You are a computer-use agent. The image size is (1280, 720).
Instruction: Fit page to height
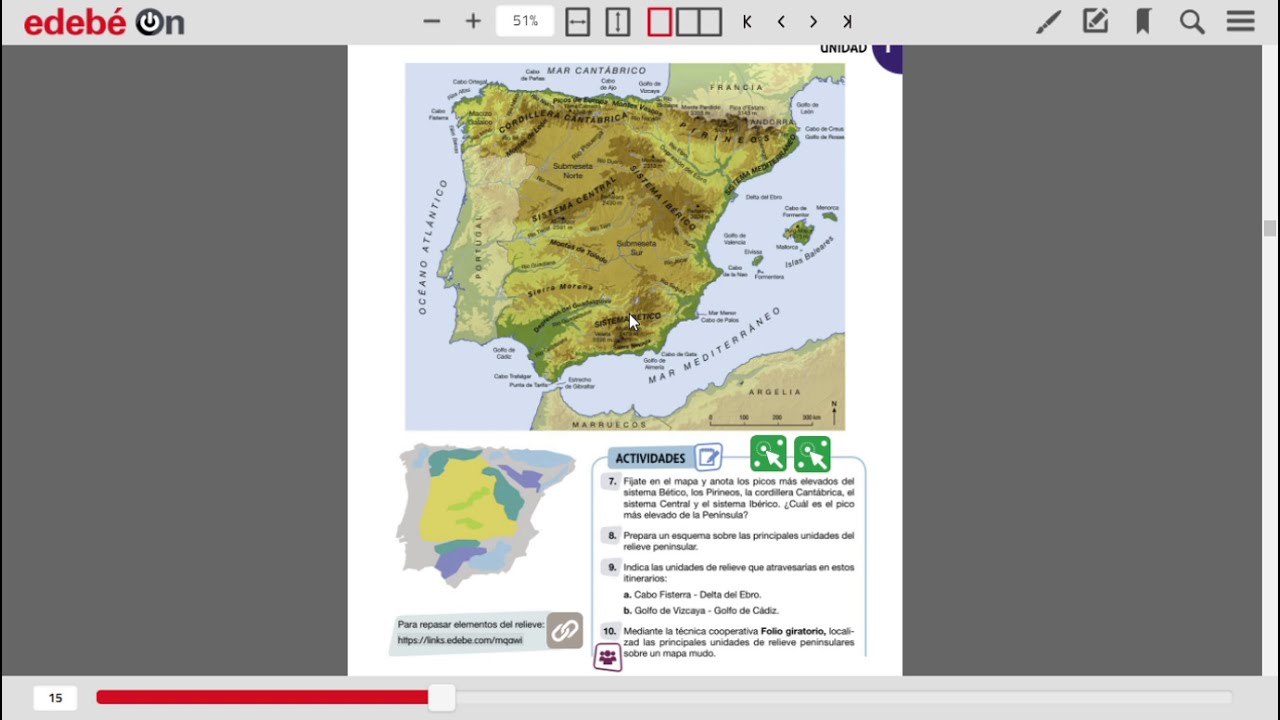(x=617, y=20)
